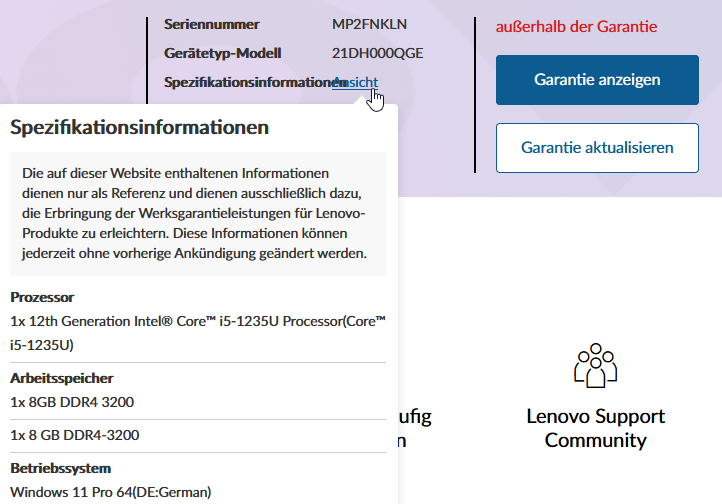Click the Arbeitsspeicher heading
The height and width of the screenshot is (504, 722).
62,378
